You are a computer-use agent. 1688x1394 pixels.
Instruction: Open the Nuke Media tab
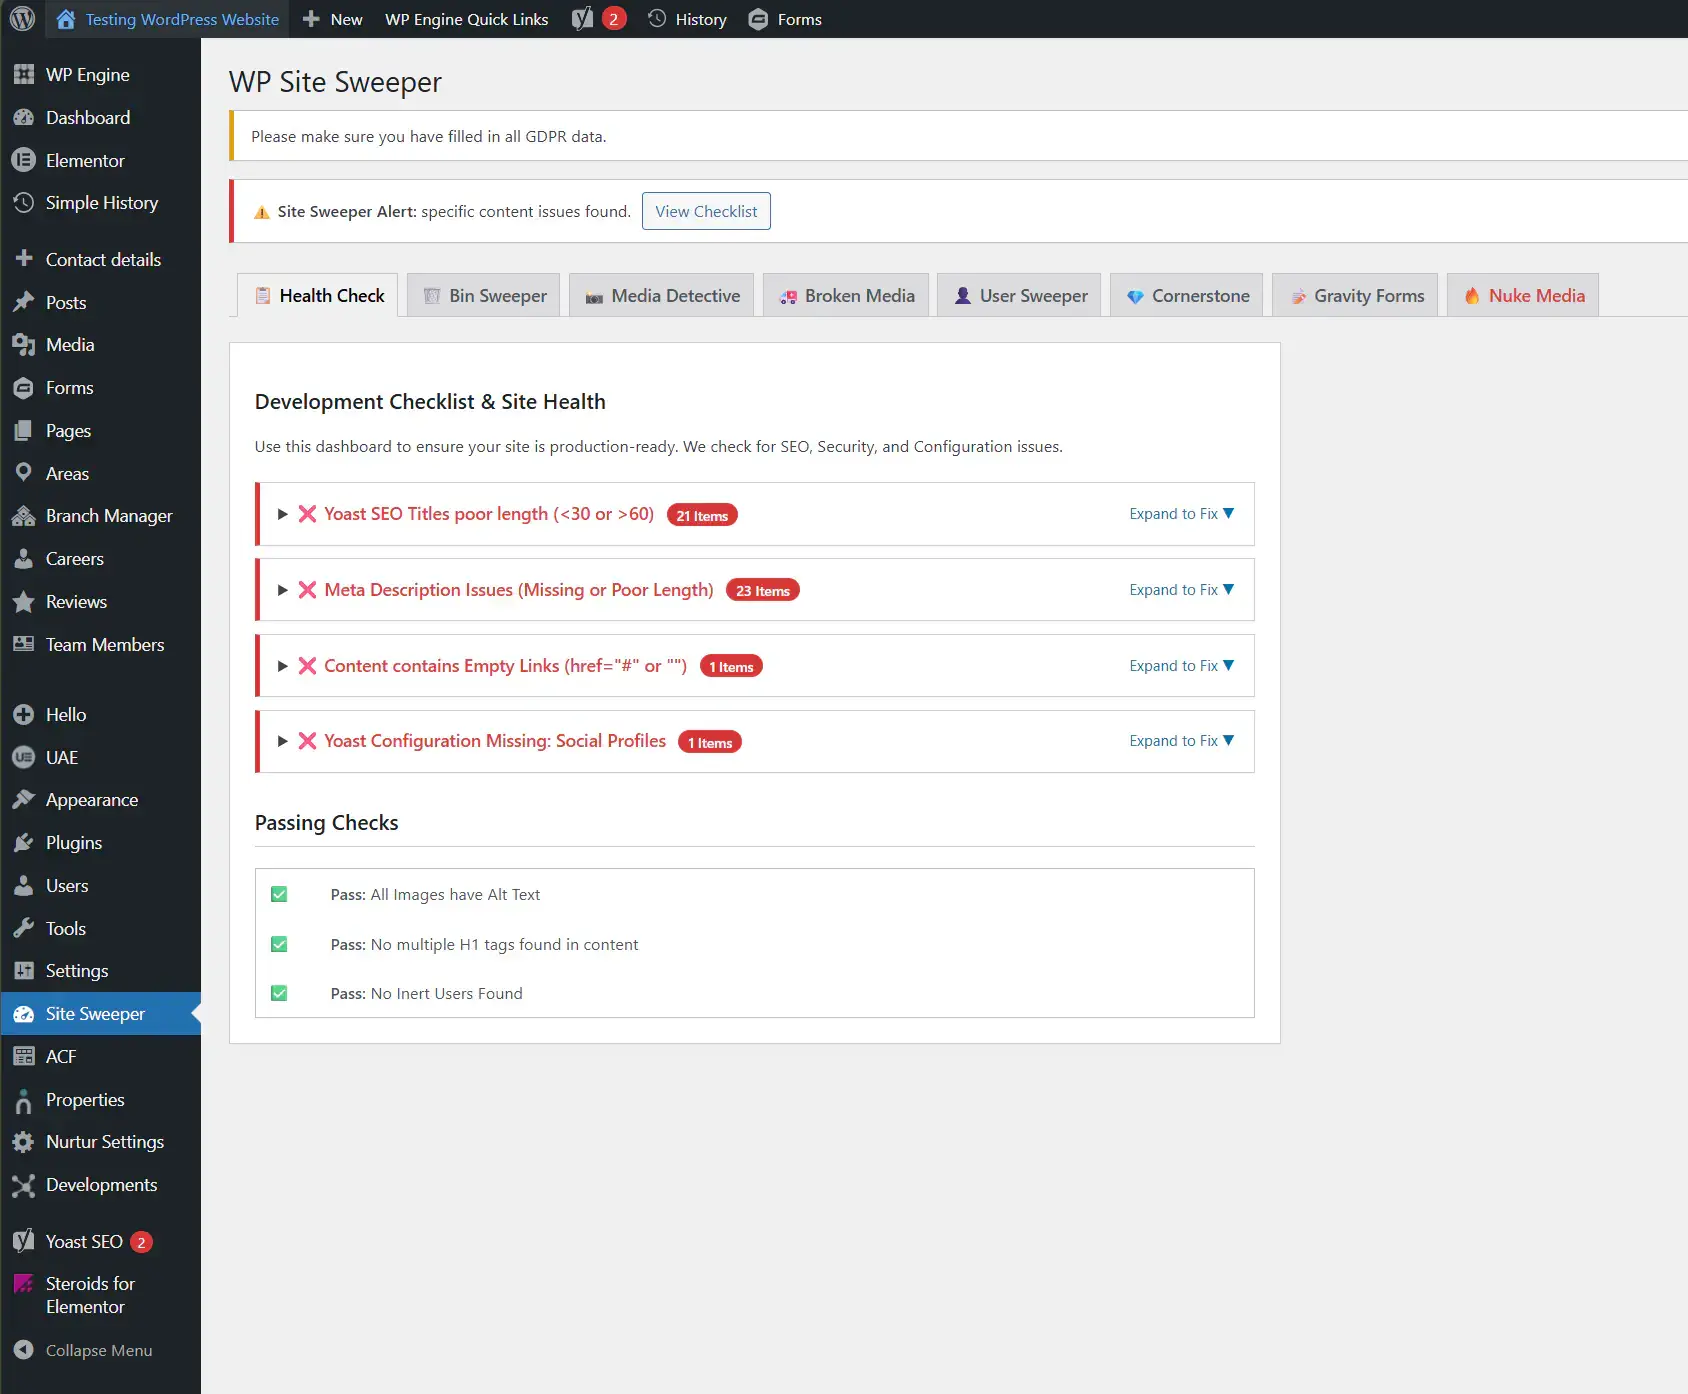tap(1523, 296)
